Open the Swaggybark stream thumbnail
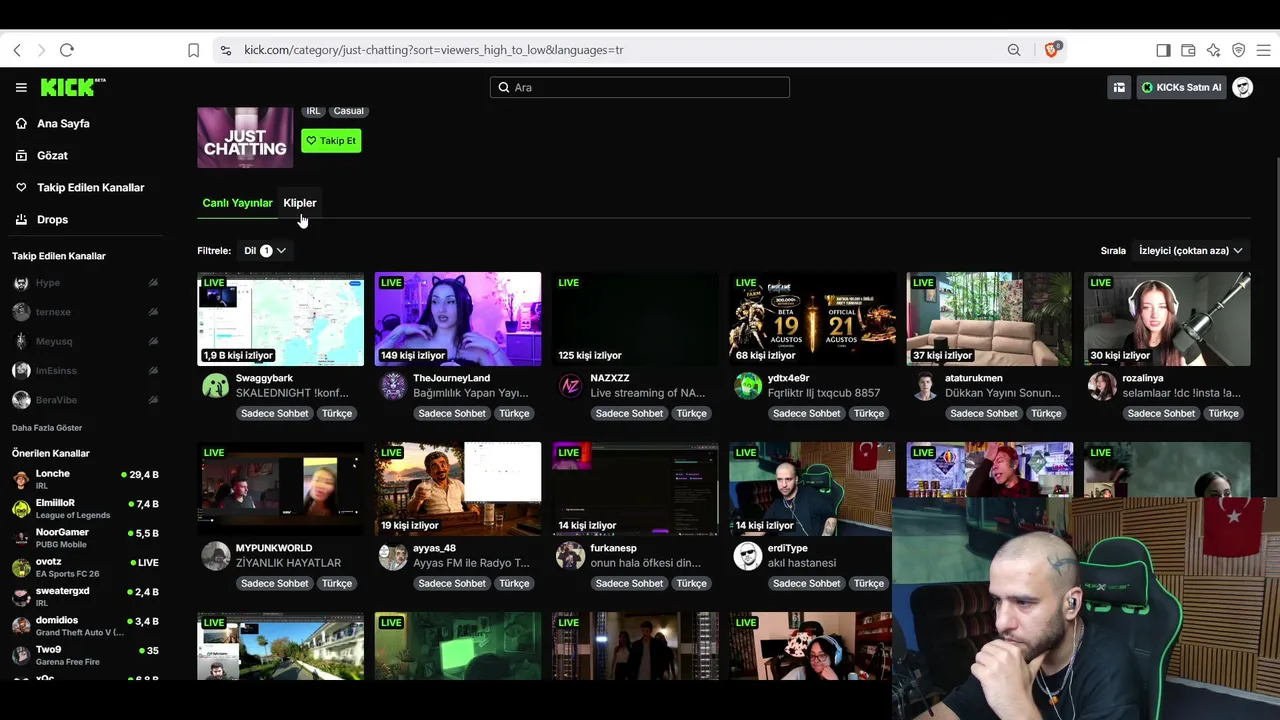This screenshot has height=720, width=1280. pyautogui.click(x=281, y=319)
